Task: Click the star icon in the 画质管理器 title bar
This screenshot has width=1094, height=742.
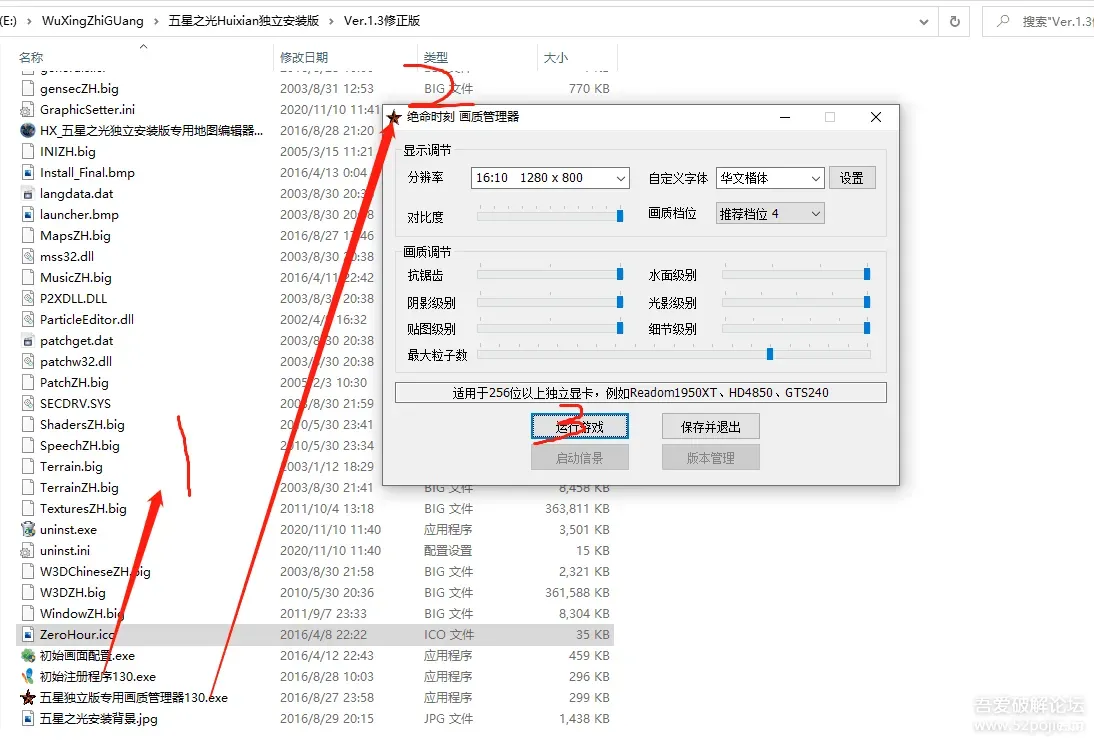Action: coord(394,117)
